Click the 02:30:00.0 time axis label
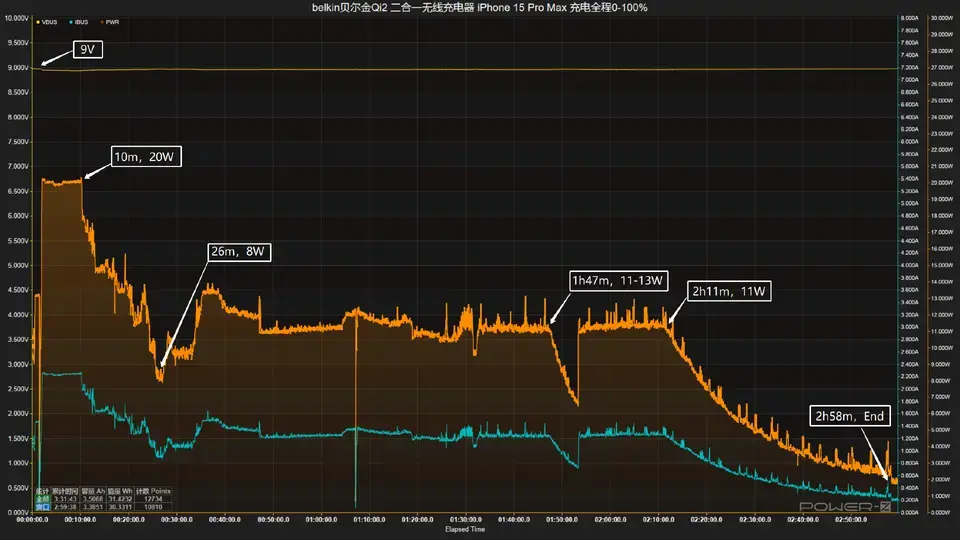 (755, 520)
